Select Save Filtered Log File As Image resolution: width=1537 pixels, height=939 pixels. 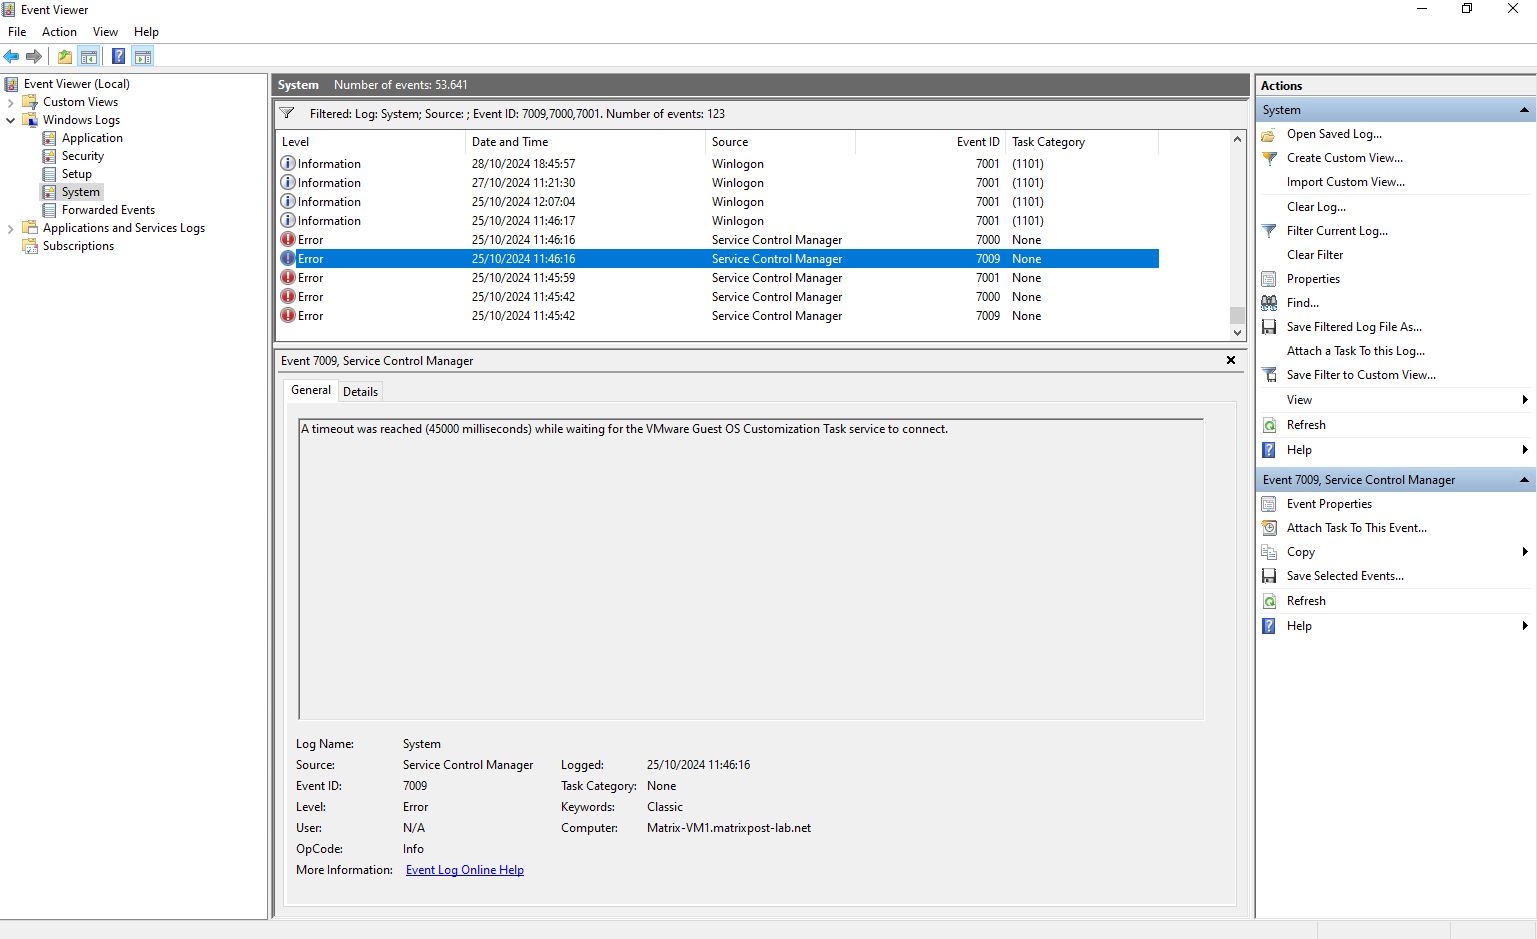point(1354,327)
